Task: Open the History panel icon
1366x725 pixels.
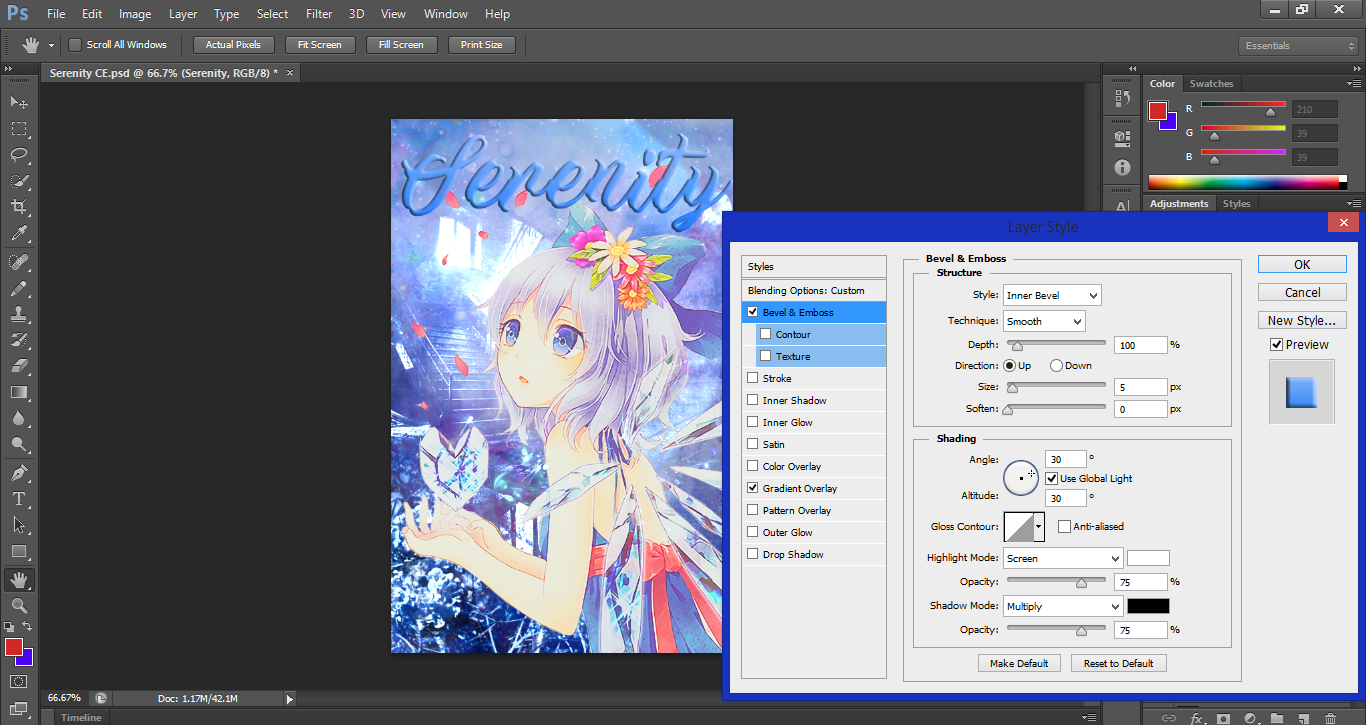Action: coord(1122,99)
